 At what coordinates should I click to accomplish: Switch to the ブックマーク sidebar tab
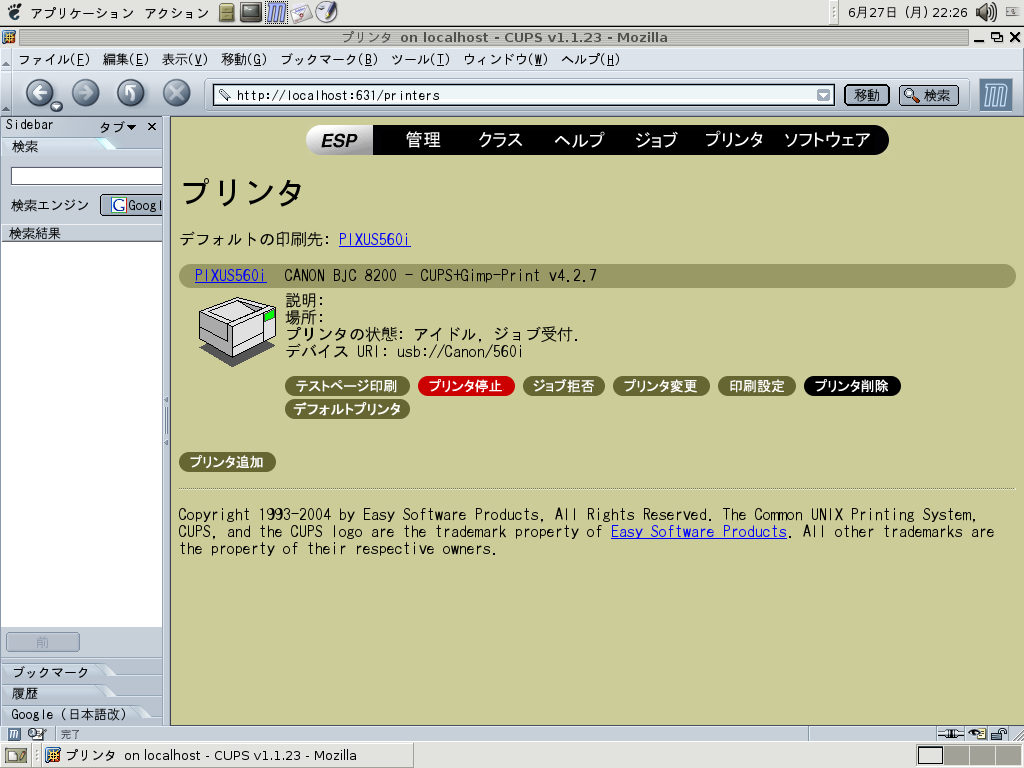(x=51, y=672)
